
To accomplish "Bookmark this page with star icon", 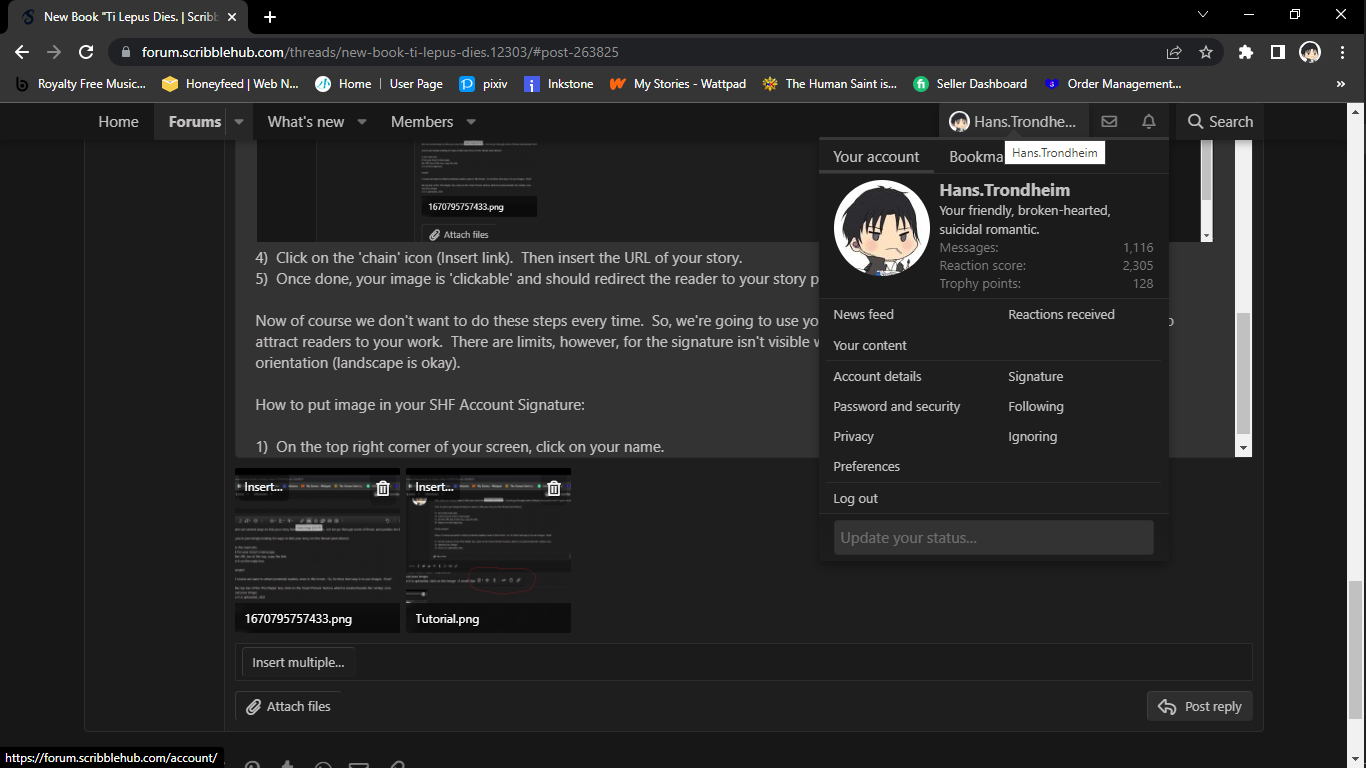I will pyautogui.click(x=1206, y=52).
